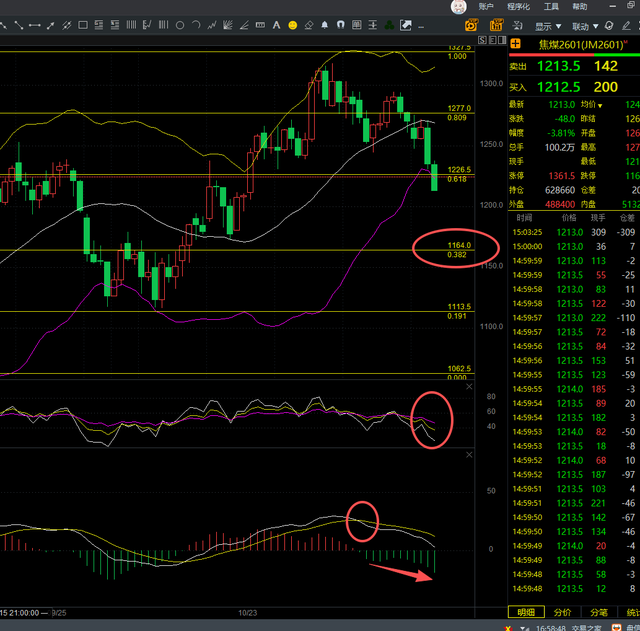
Task: Toggle the split-panel button above the price axis
Action: [502, 40]
